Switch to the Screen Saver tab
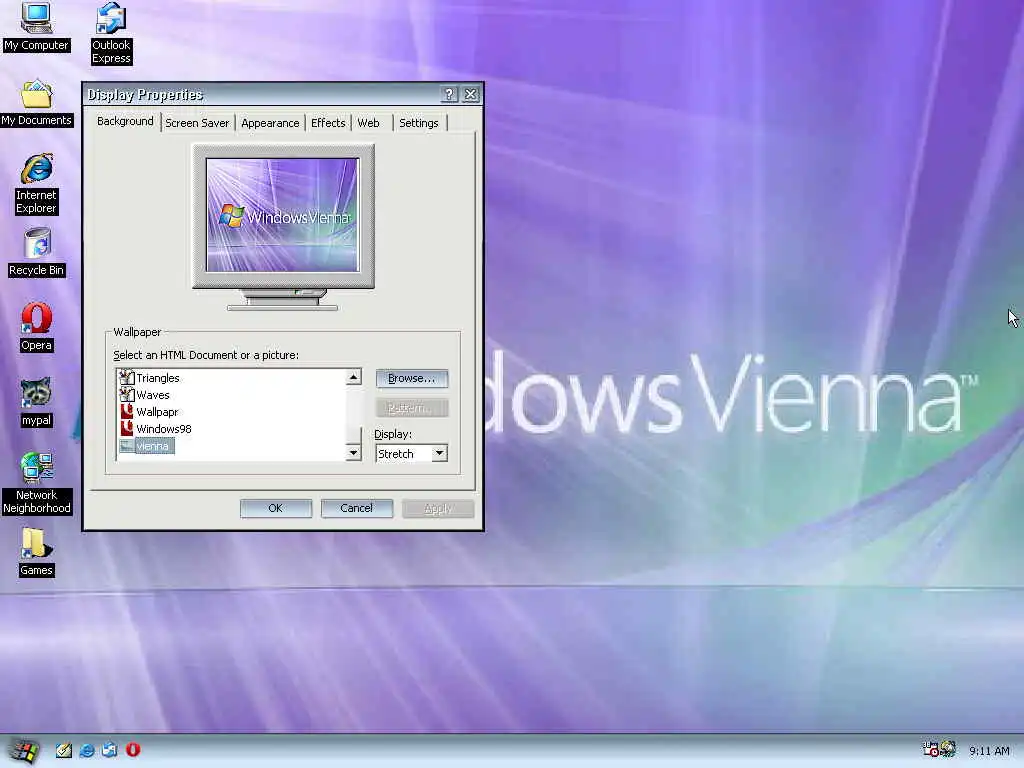Viewport: 1024px width, 768px height. [x=197, y=123]
